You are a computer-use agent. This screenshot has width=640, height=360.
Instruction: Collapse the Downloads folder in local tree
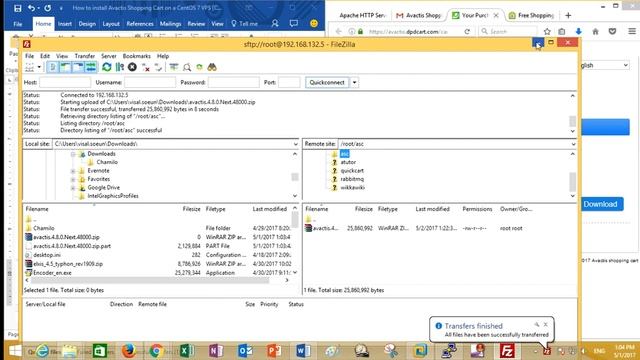point(73,154)
